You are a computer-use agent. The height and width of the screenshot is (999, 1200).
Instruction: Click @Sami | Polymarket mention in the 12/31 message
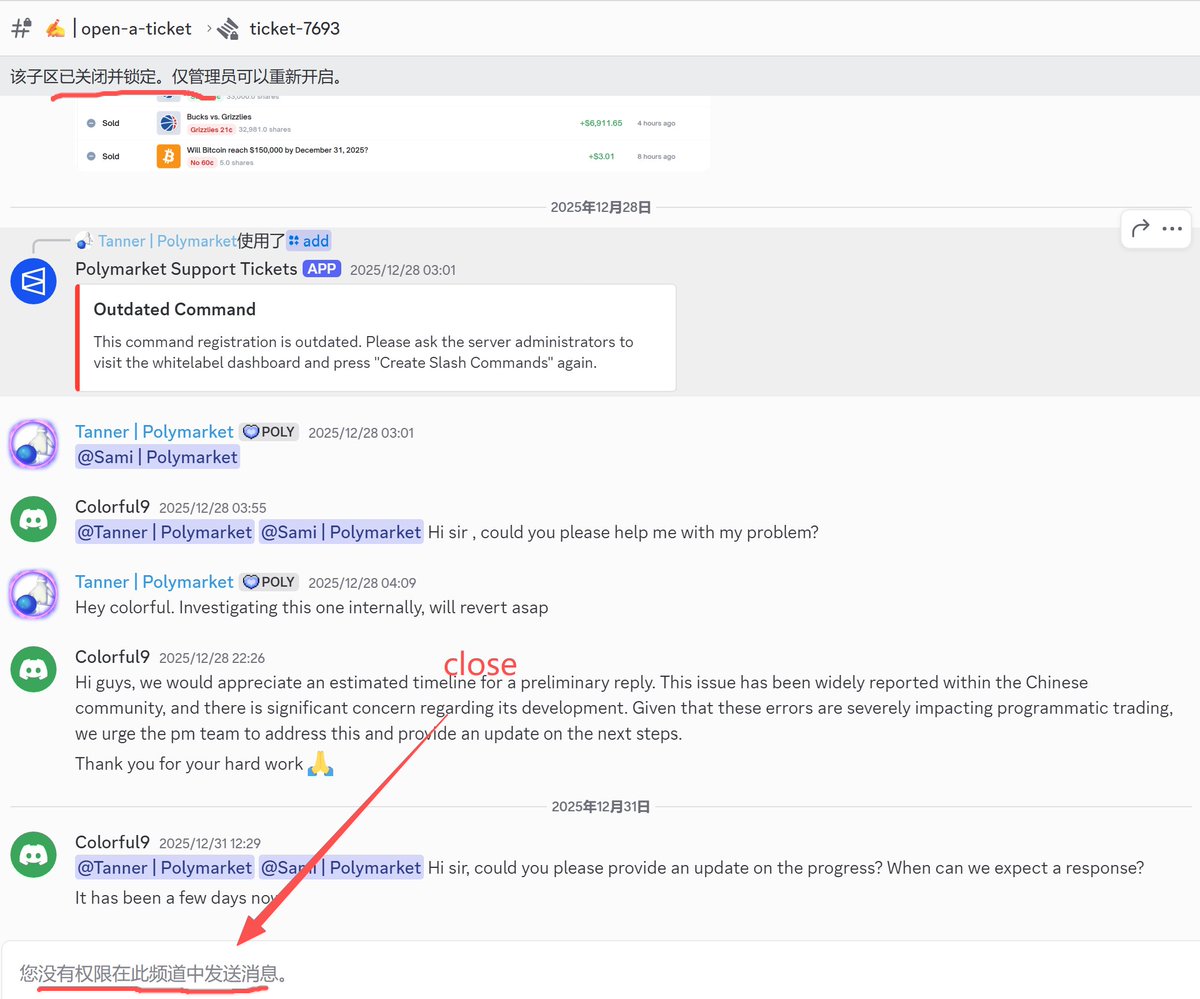pos(341,867)
